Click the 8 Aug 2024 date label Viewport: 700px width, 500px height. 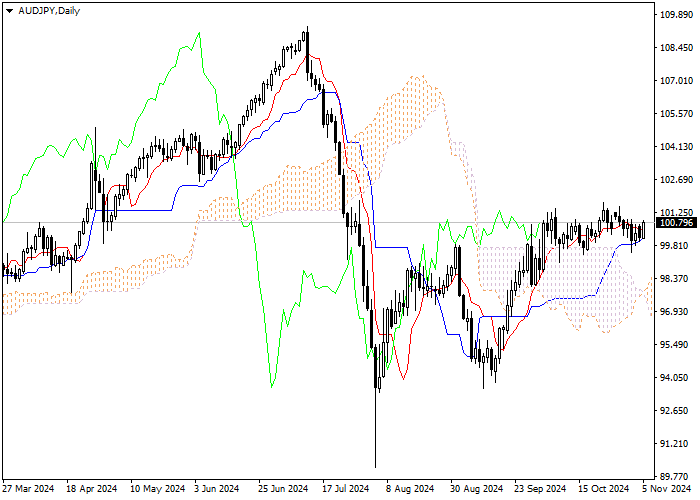point(410,489)
